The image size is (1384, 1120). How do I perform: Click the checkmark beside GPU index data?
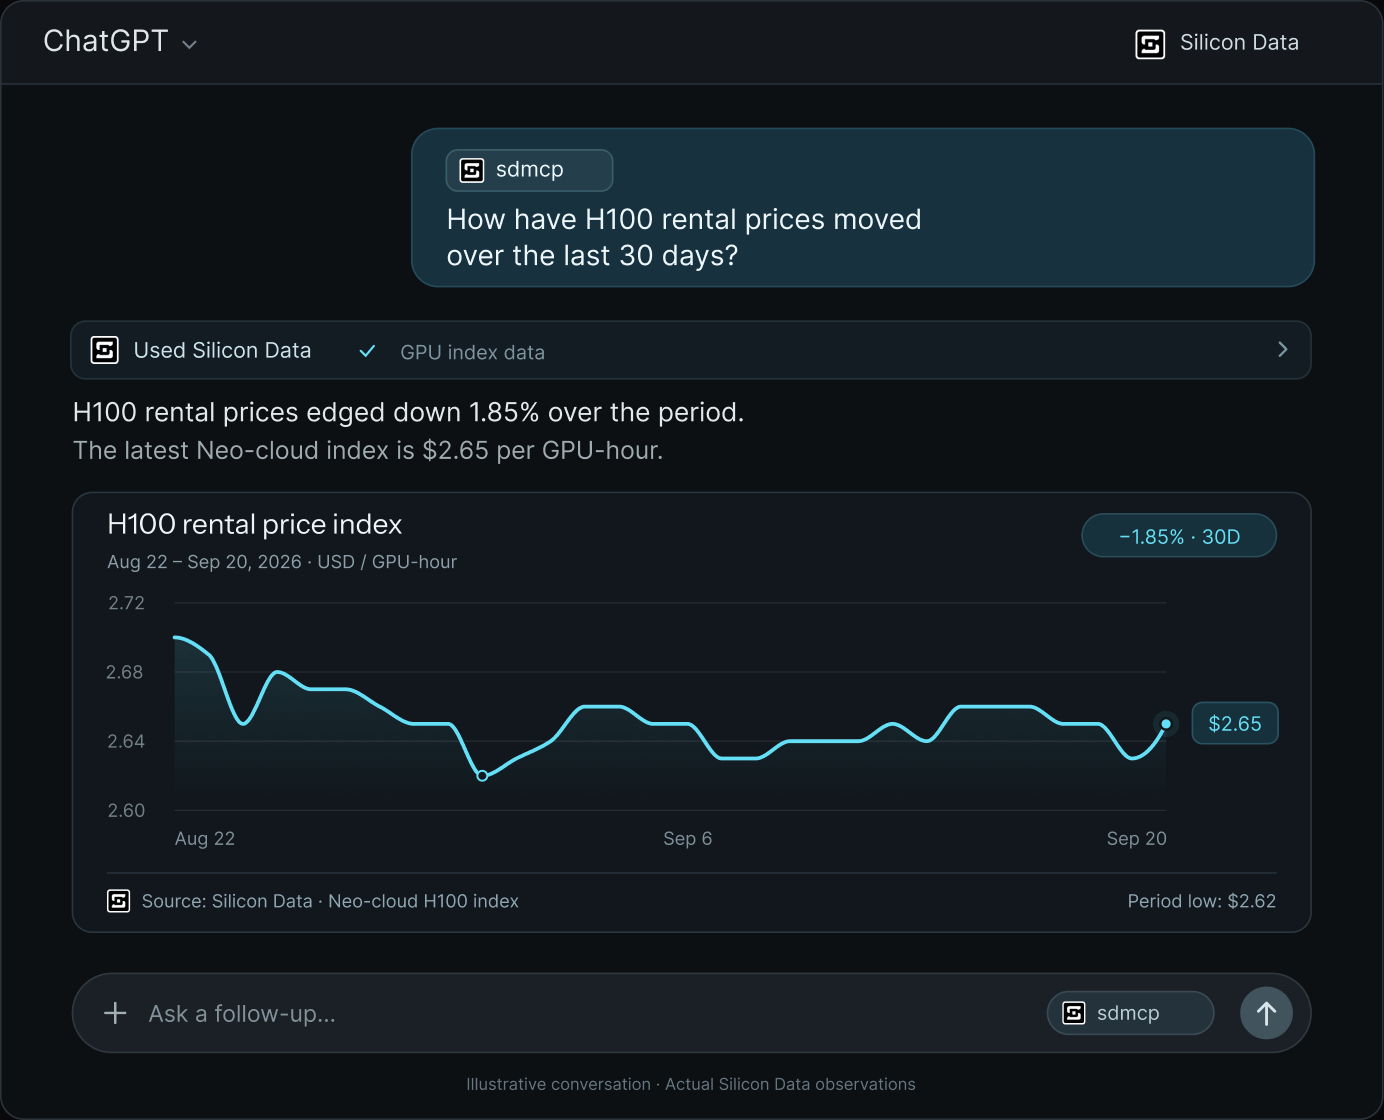pyautogui.click(x=367, y=351)
